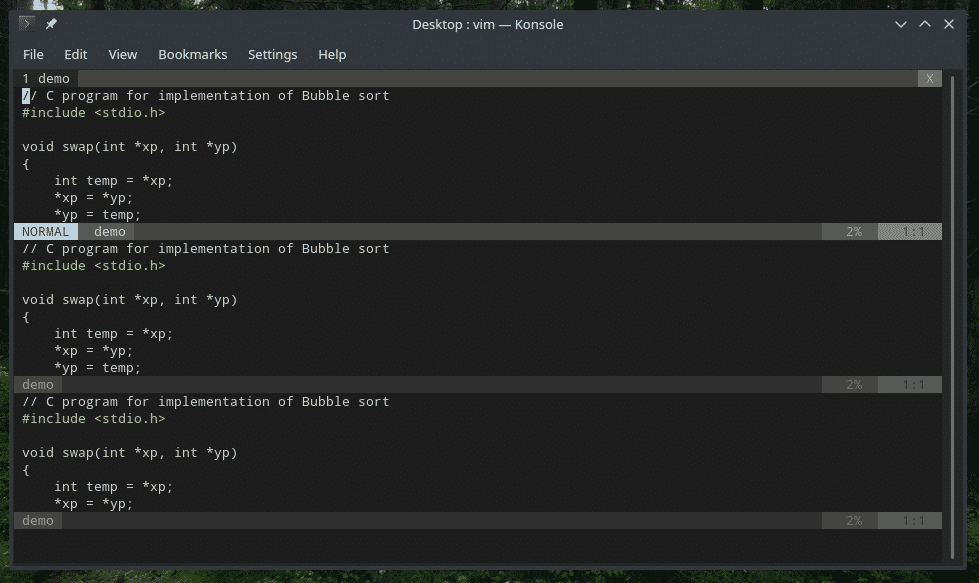This screenshot has height=583, width=979.
Task: Click '#include <stdio.h>' in bottom split
Action: pos(94,419)
